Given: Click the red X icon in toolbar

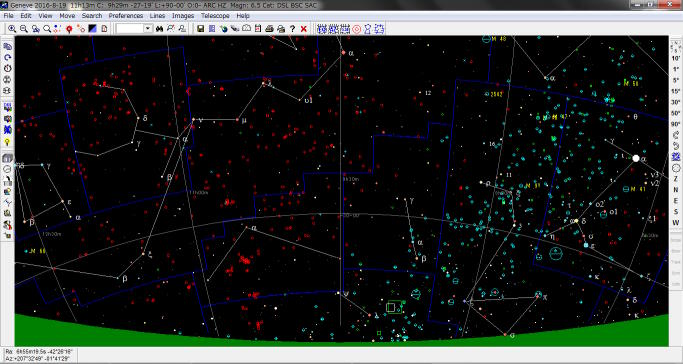Looking at the screenshot, I should pyautogui.click(x=304, y=29).
